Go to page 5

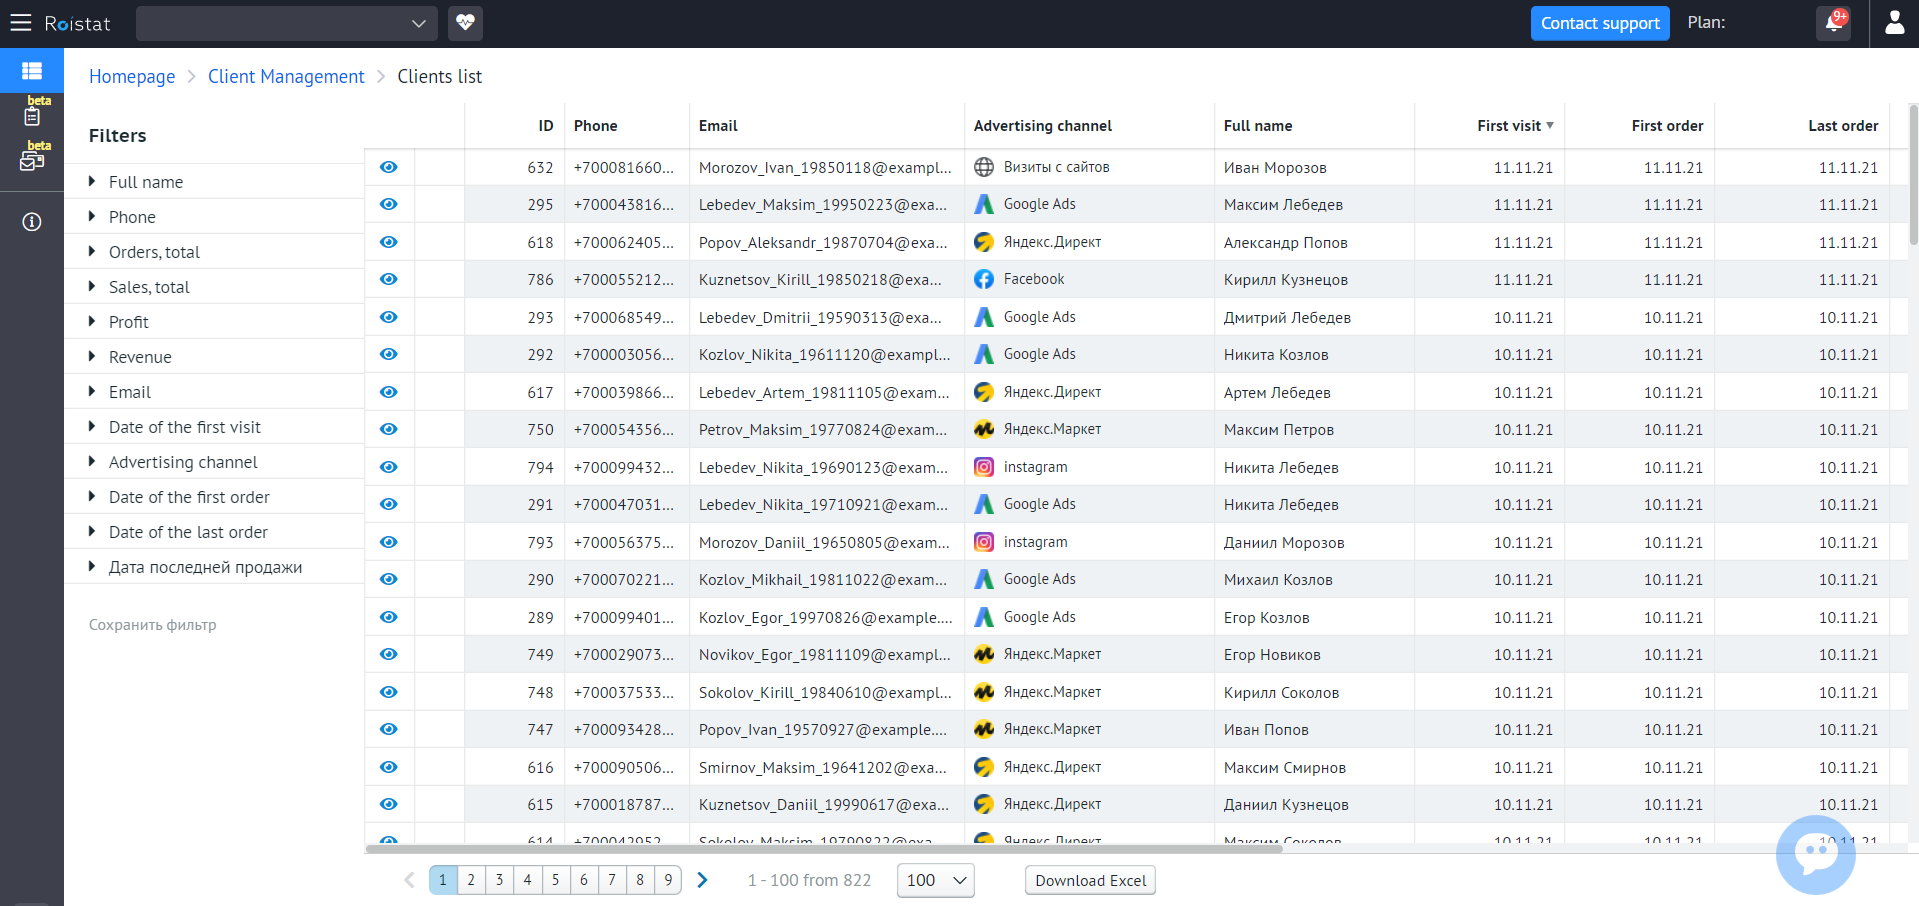point(556,880)
